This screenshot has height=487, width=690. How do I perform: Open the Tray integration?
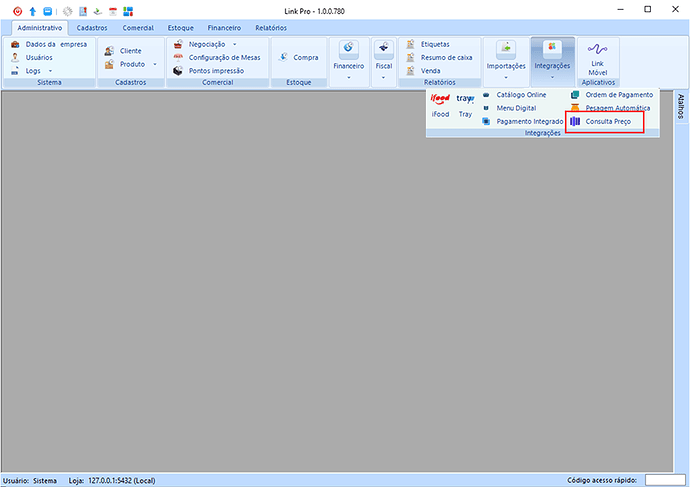tap(465, 106)
